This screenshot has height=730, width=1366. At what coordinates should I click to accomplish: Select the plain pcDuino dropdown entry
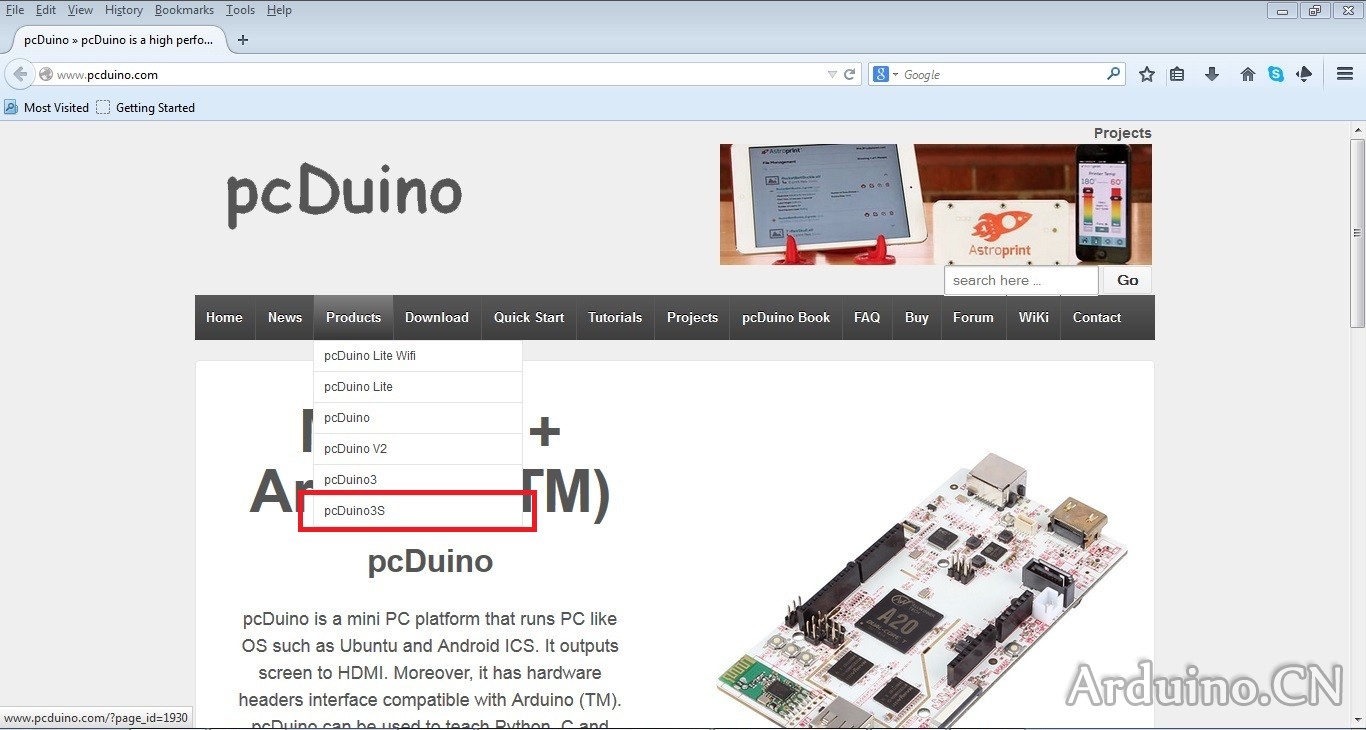tap(418, 418)
